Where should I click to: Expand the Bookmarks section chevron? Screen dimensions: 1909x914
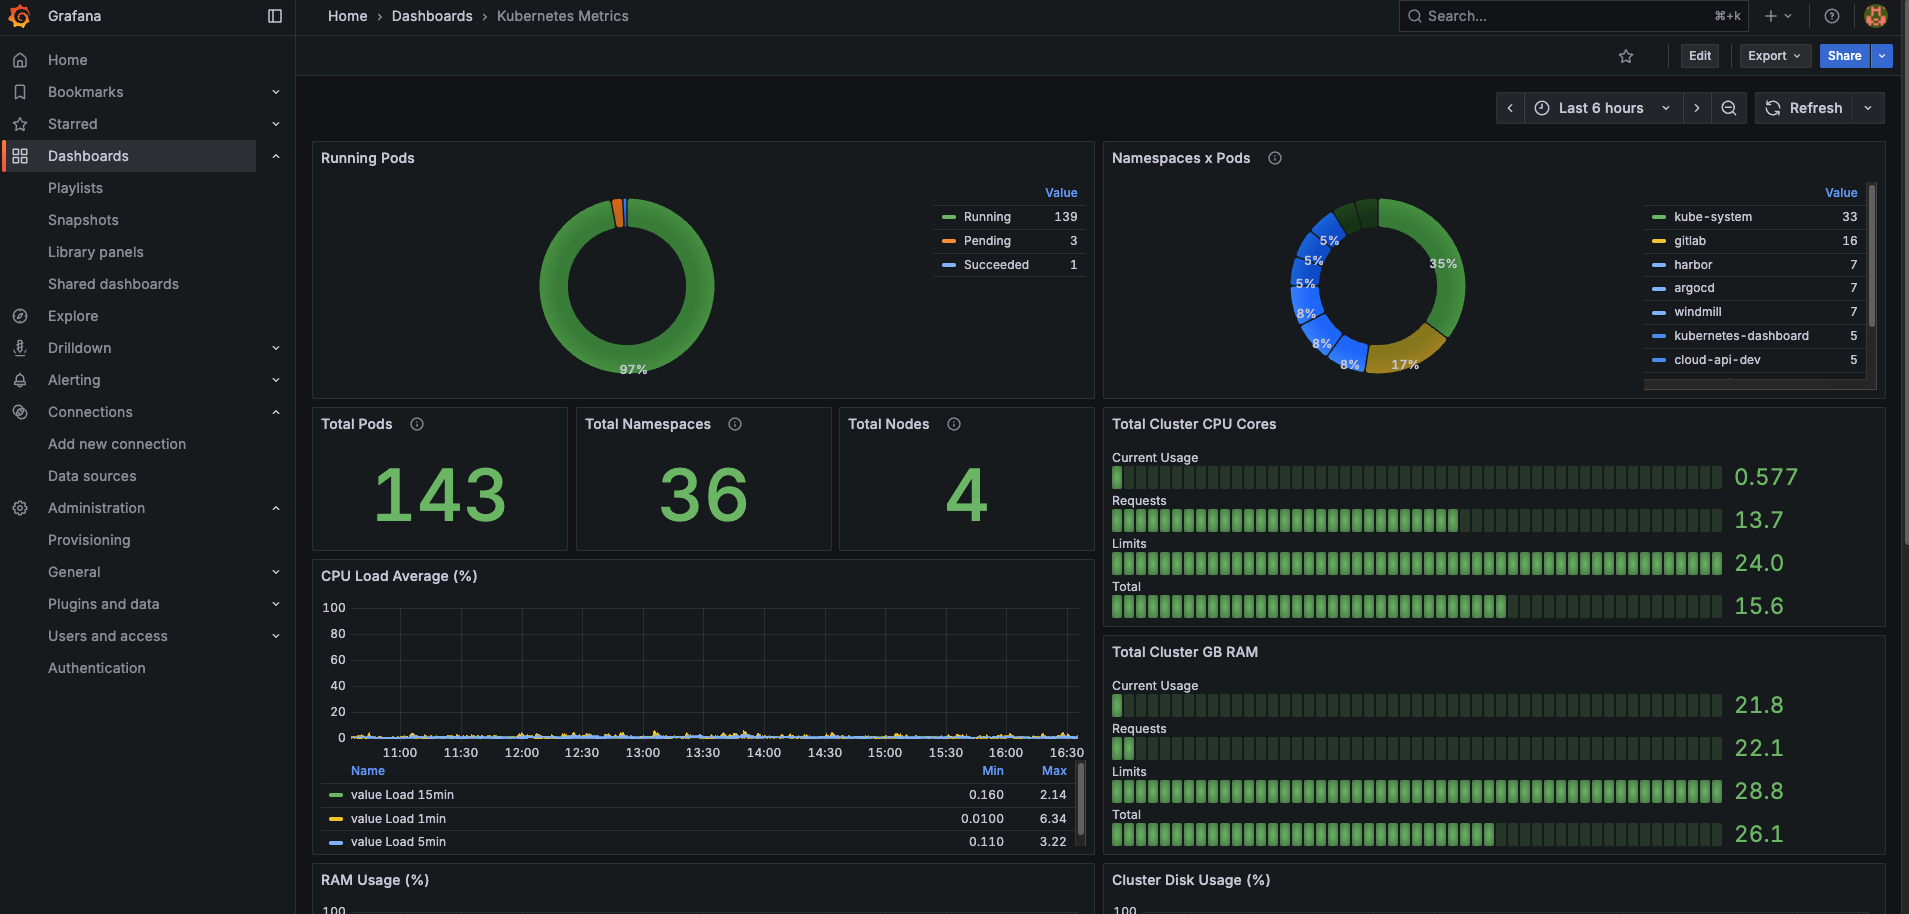276,91
